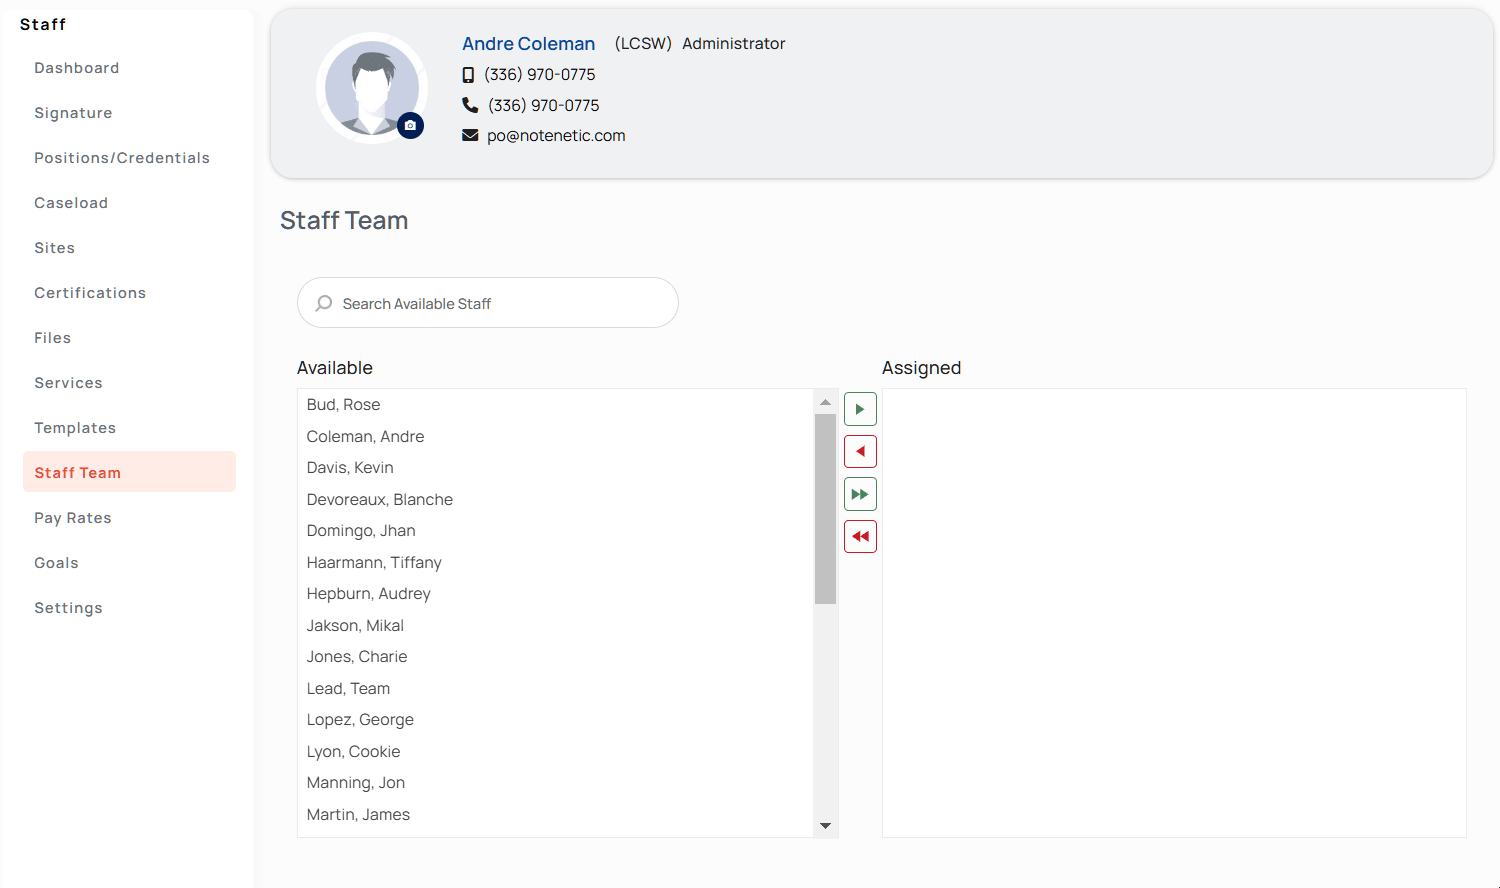Screen dimensions: 1500x888
Task: Click the po@notenetic.com email address
Action: click(x=556, y=136)
